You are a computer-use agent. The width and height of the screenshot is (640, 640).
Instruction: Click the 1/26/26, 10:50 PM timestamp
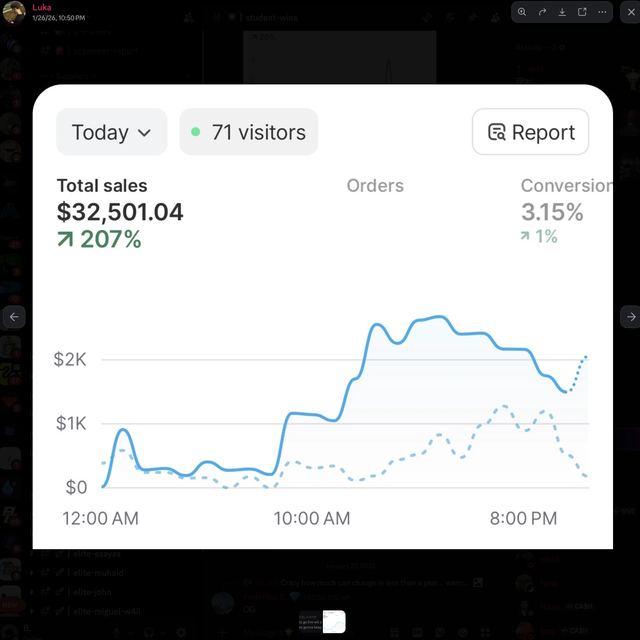click(59, 18)
